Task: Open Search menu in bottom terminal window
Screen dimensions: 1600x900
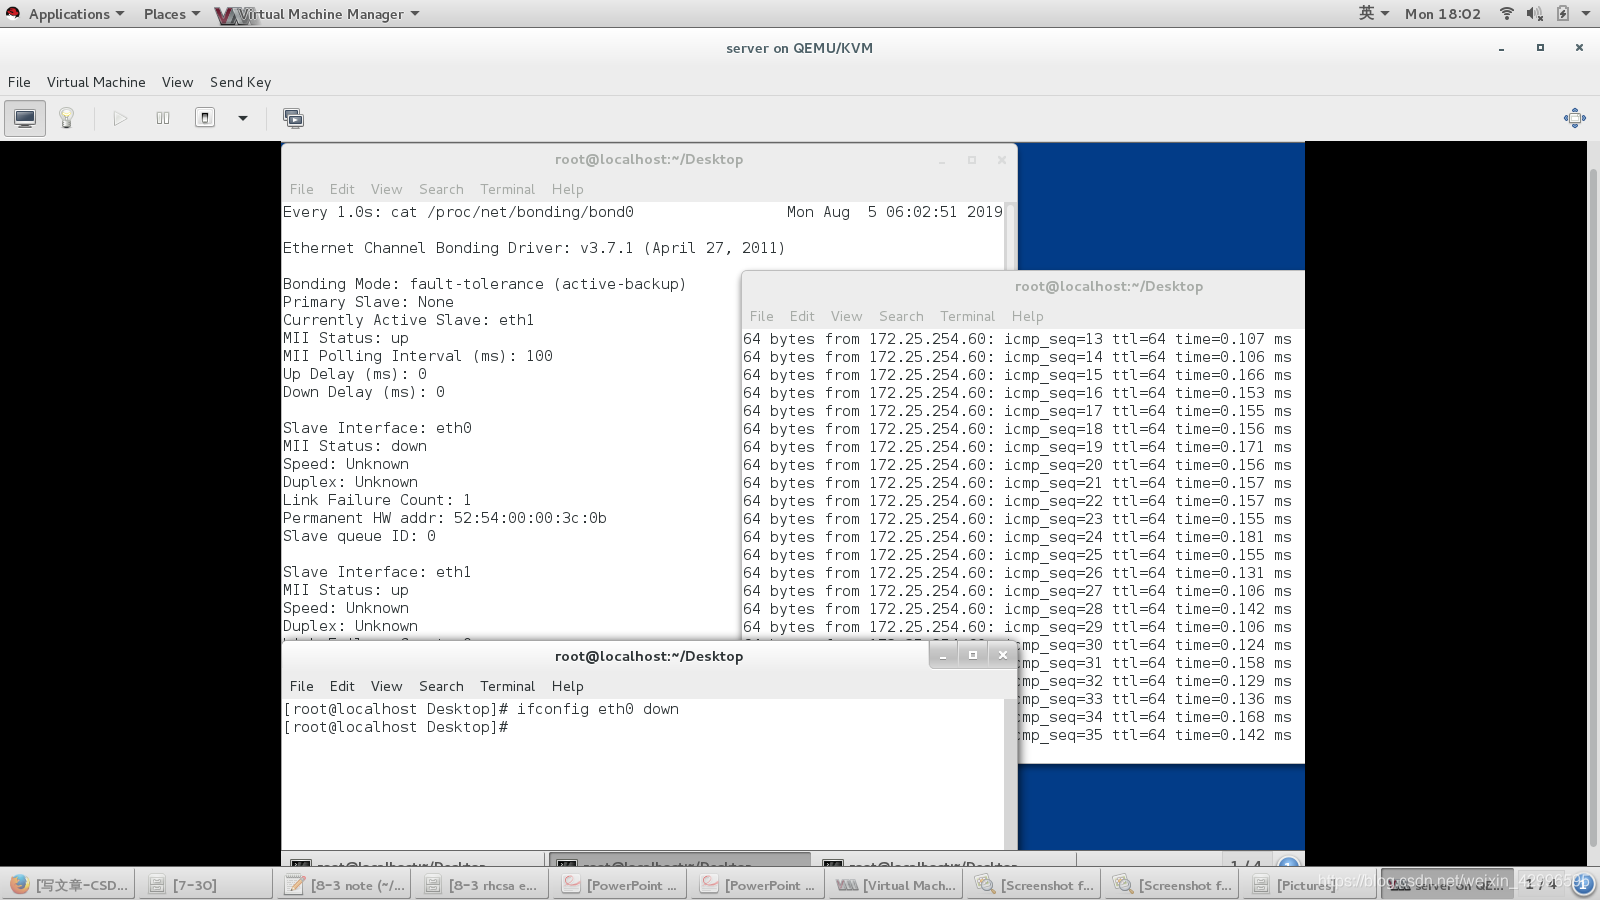Action: (441, 686)
